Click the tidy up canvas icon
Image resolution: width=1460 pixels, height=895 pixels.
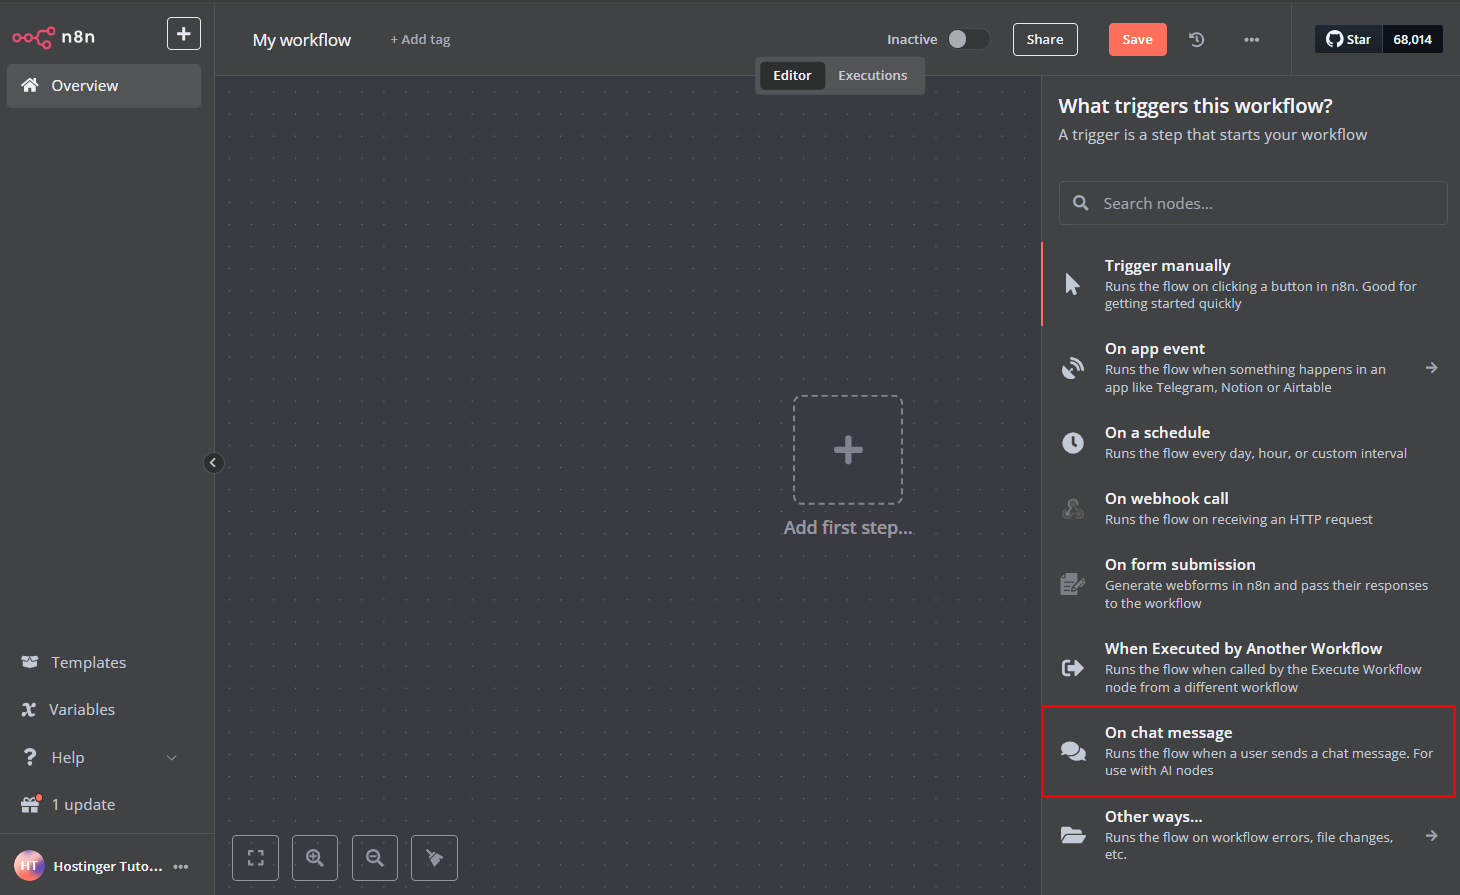click(434, 857)
